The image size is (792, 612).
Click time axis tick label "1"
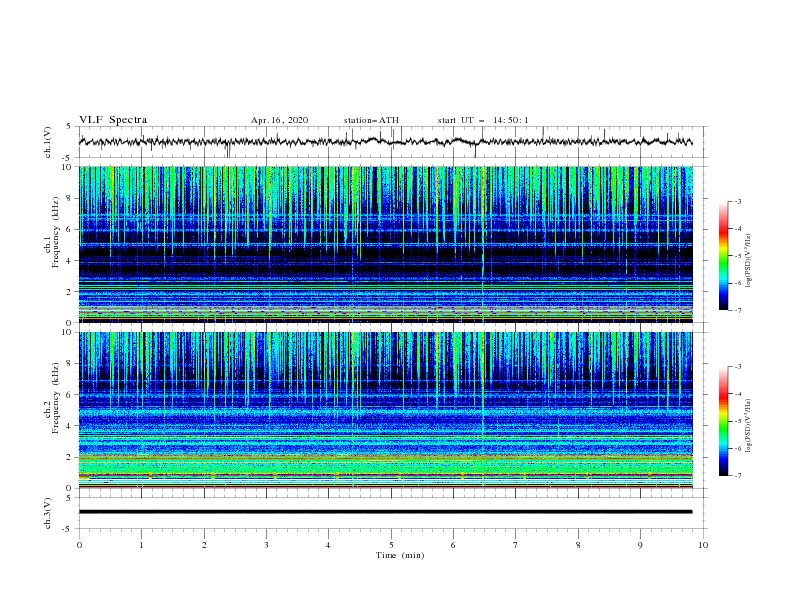coord(141,545)
